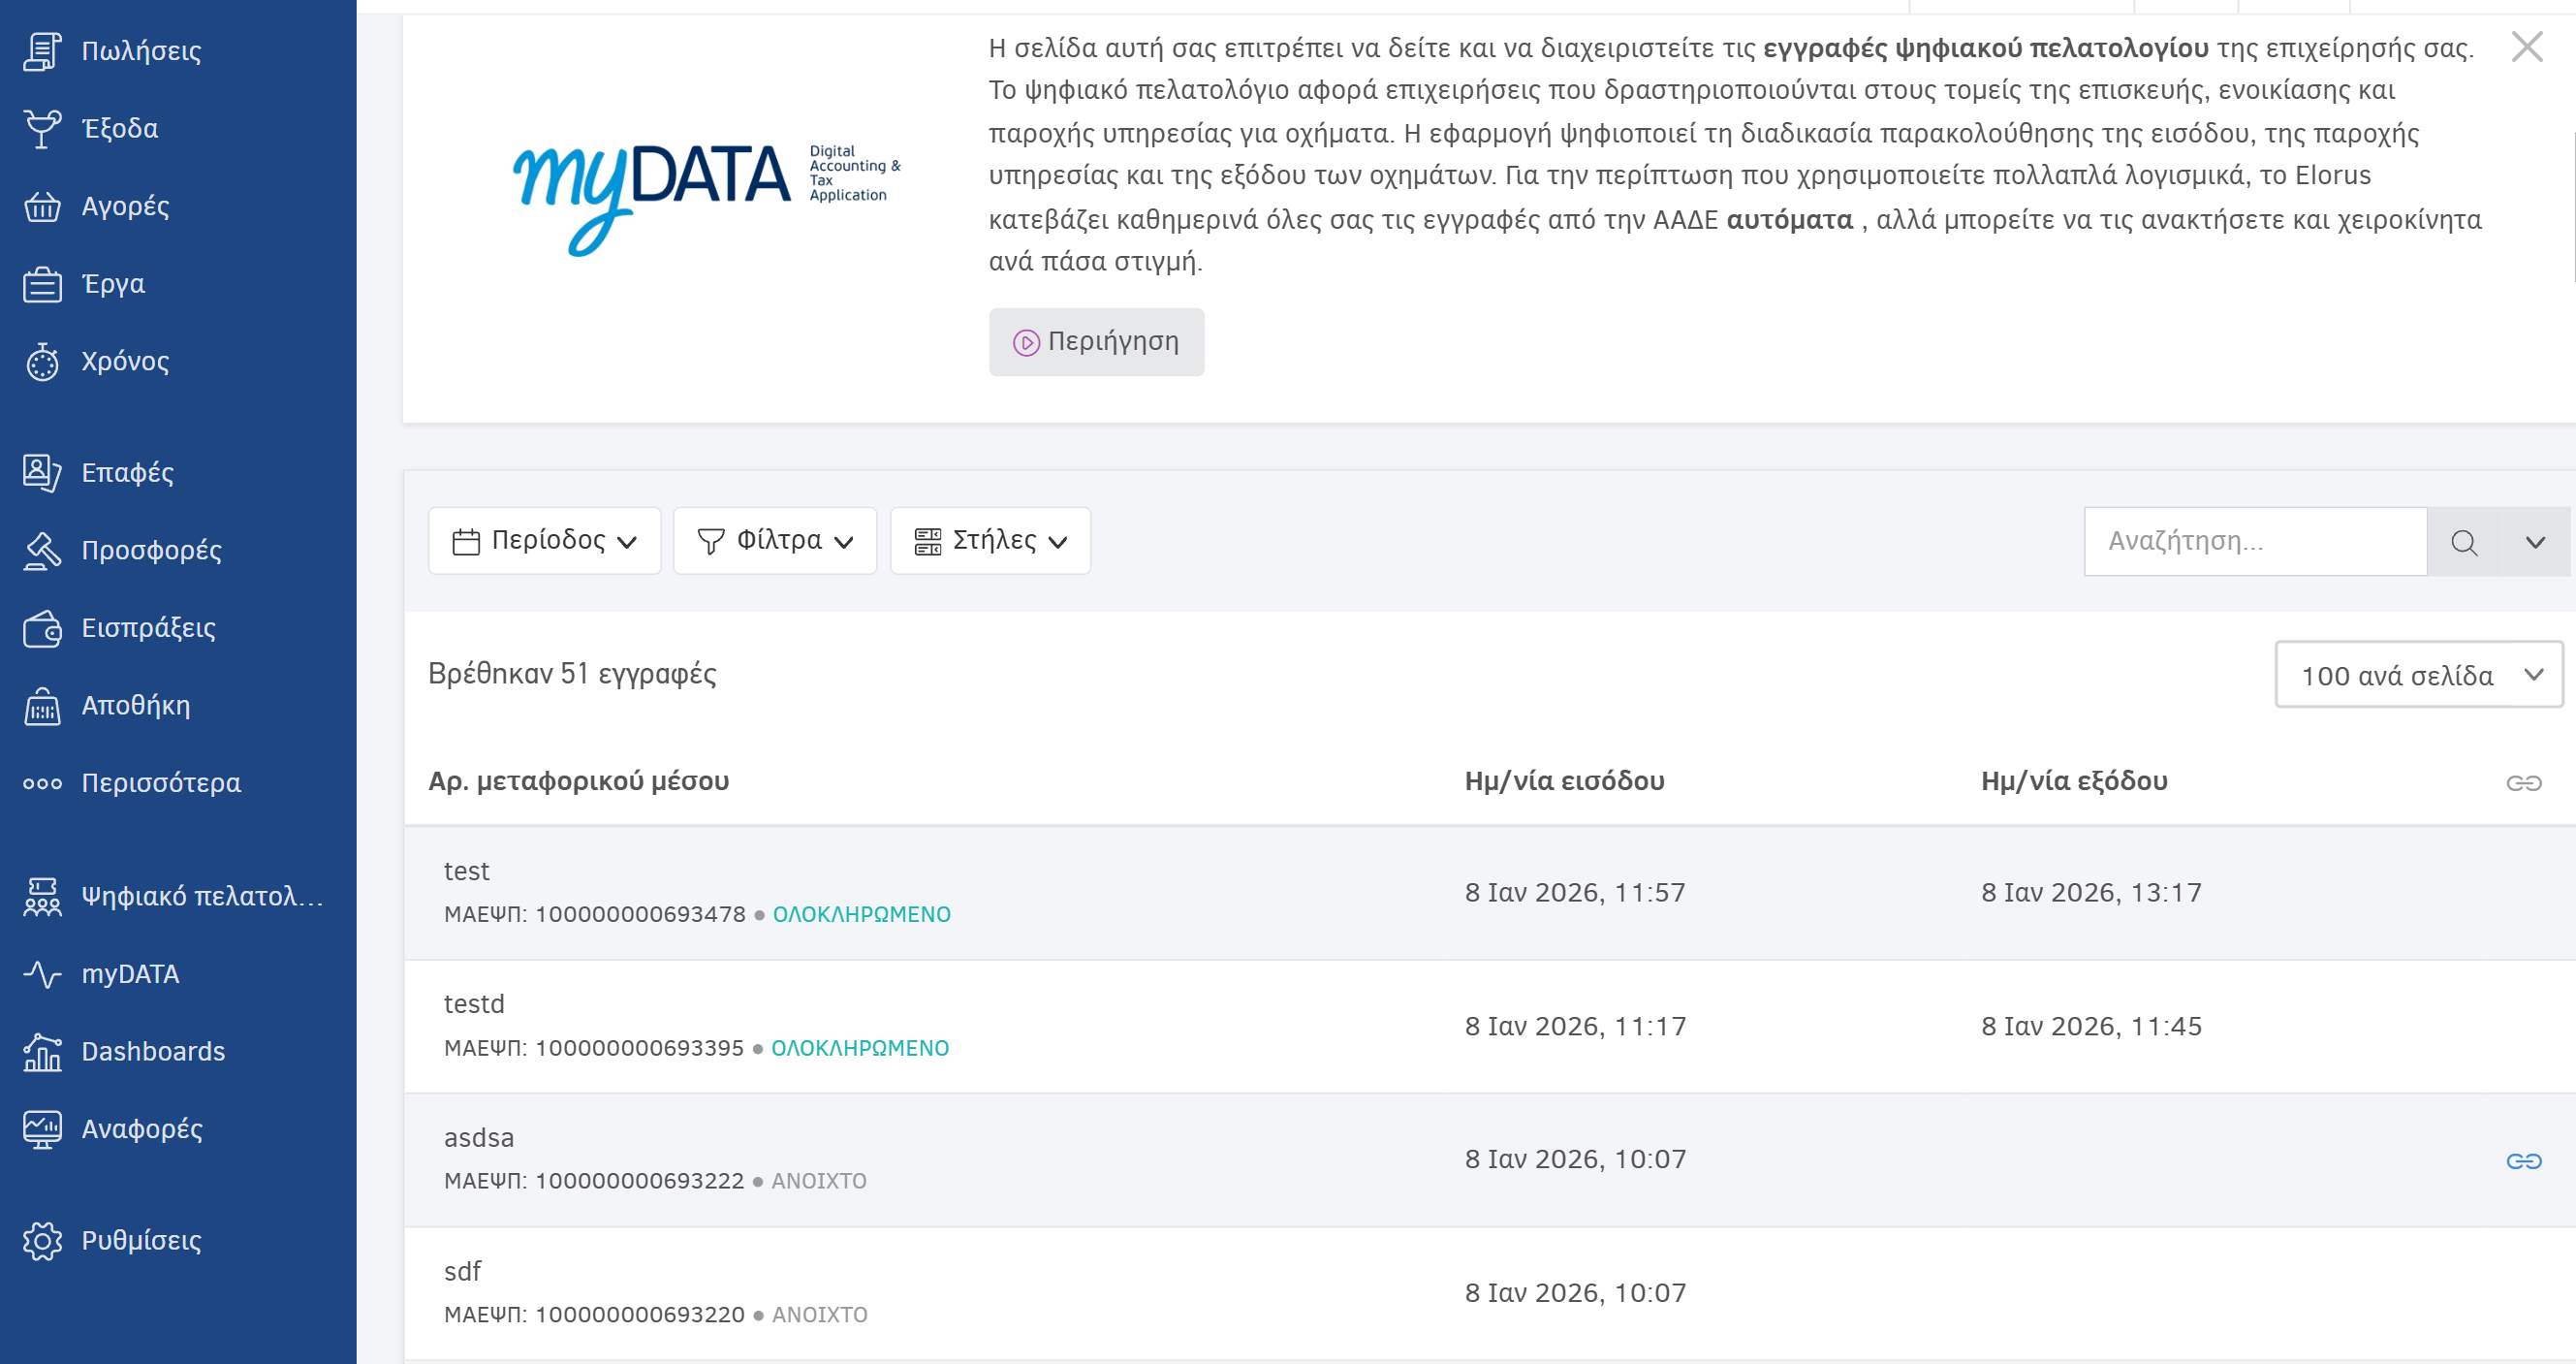Open the myDATA menu item
2576x1364 pixels.
[x=130, y=974]
